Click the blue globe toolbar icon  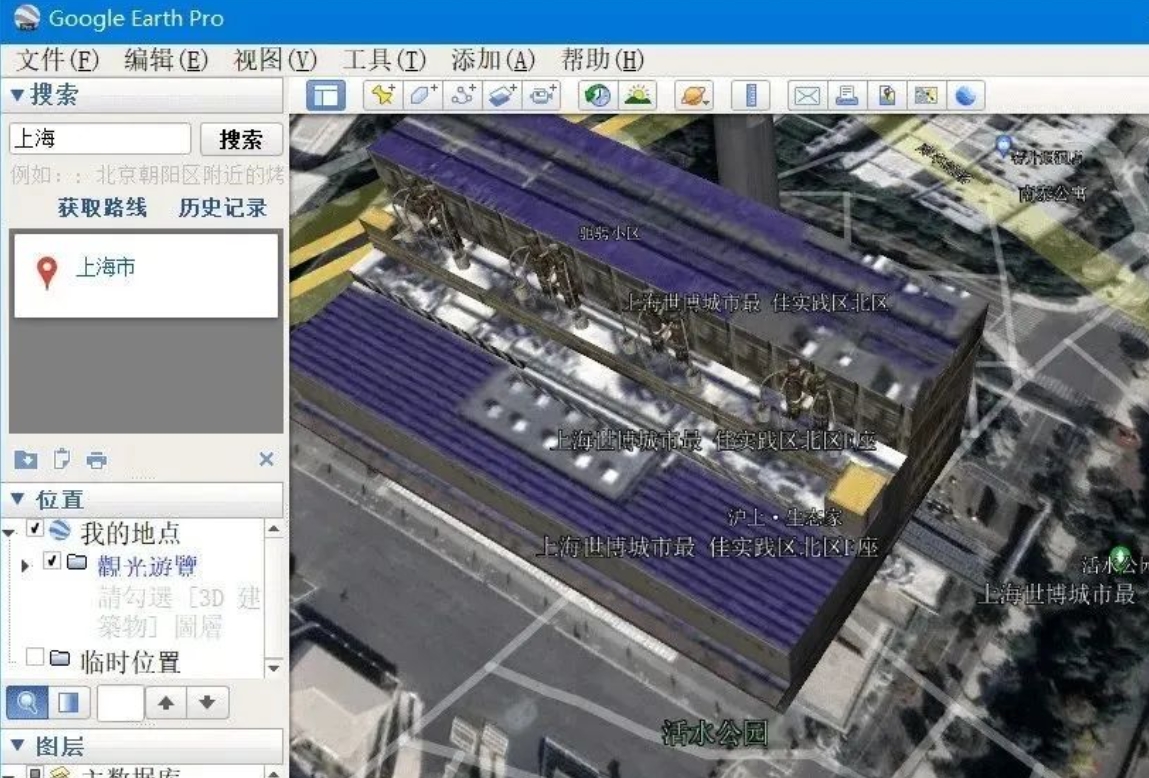pos(966,95)
